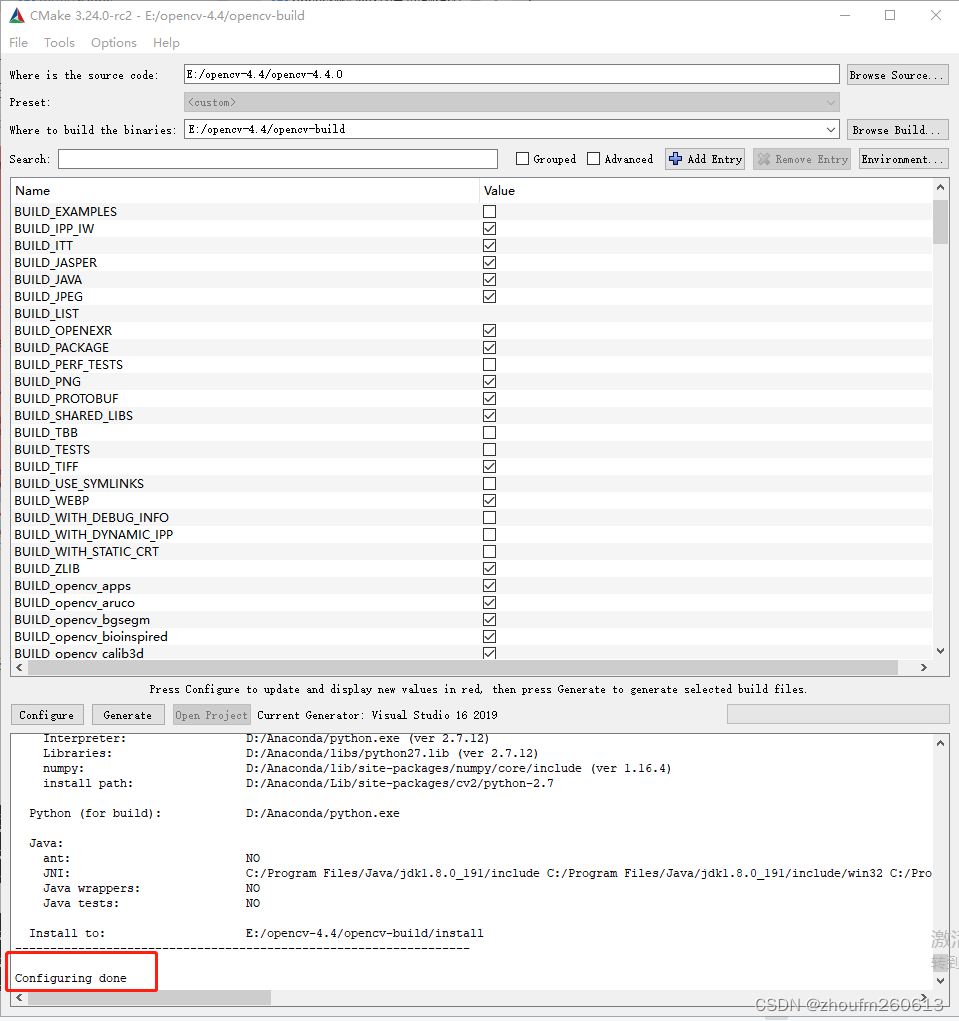This screenshot has width=959, height=1021.
Task: Open the Help menu
Action: tap(166, 42)
